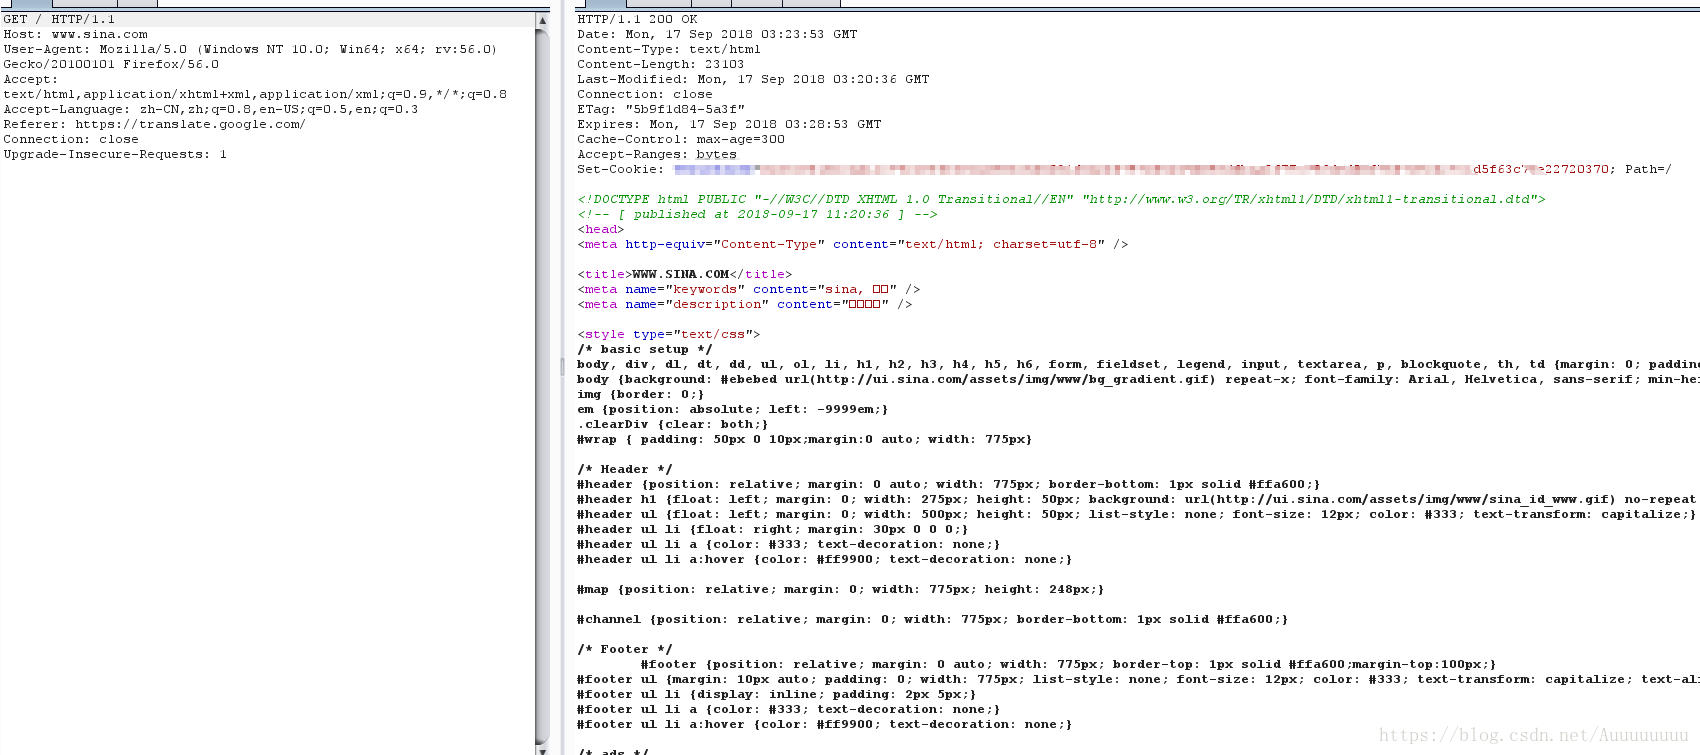Click the 'Expires: Mon, 17 Sep' header
Viewport: 1700px width, 755px height.
point(729,124)
